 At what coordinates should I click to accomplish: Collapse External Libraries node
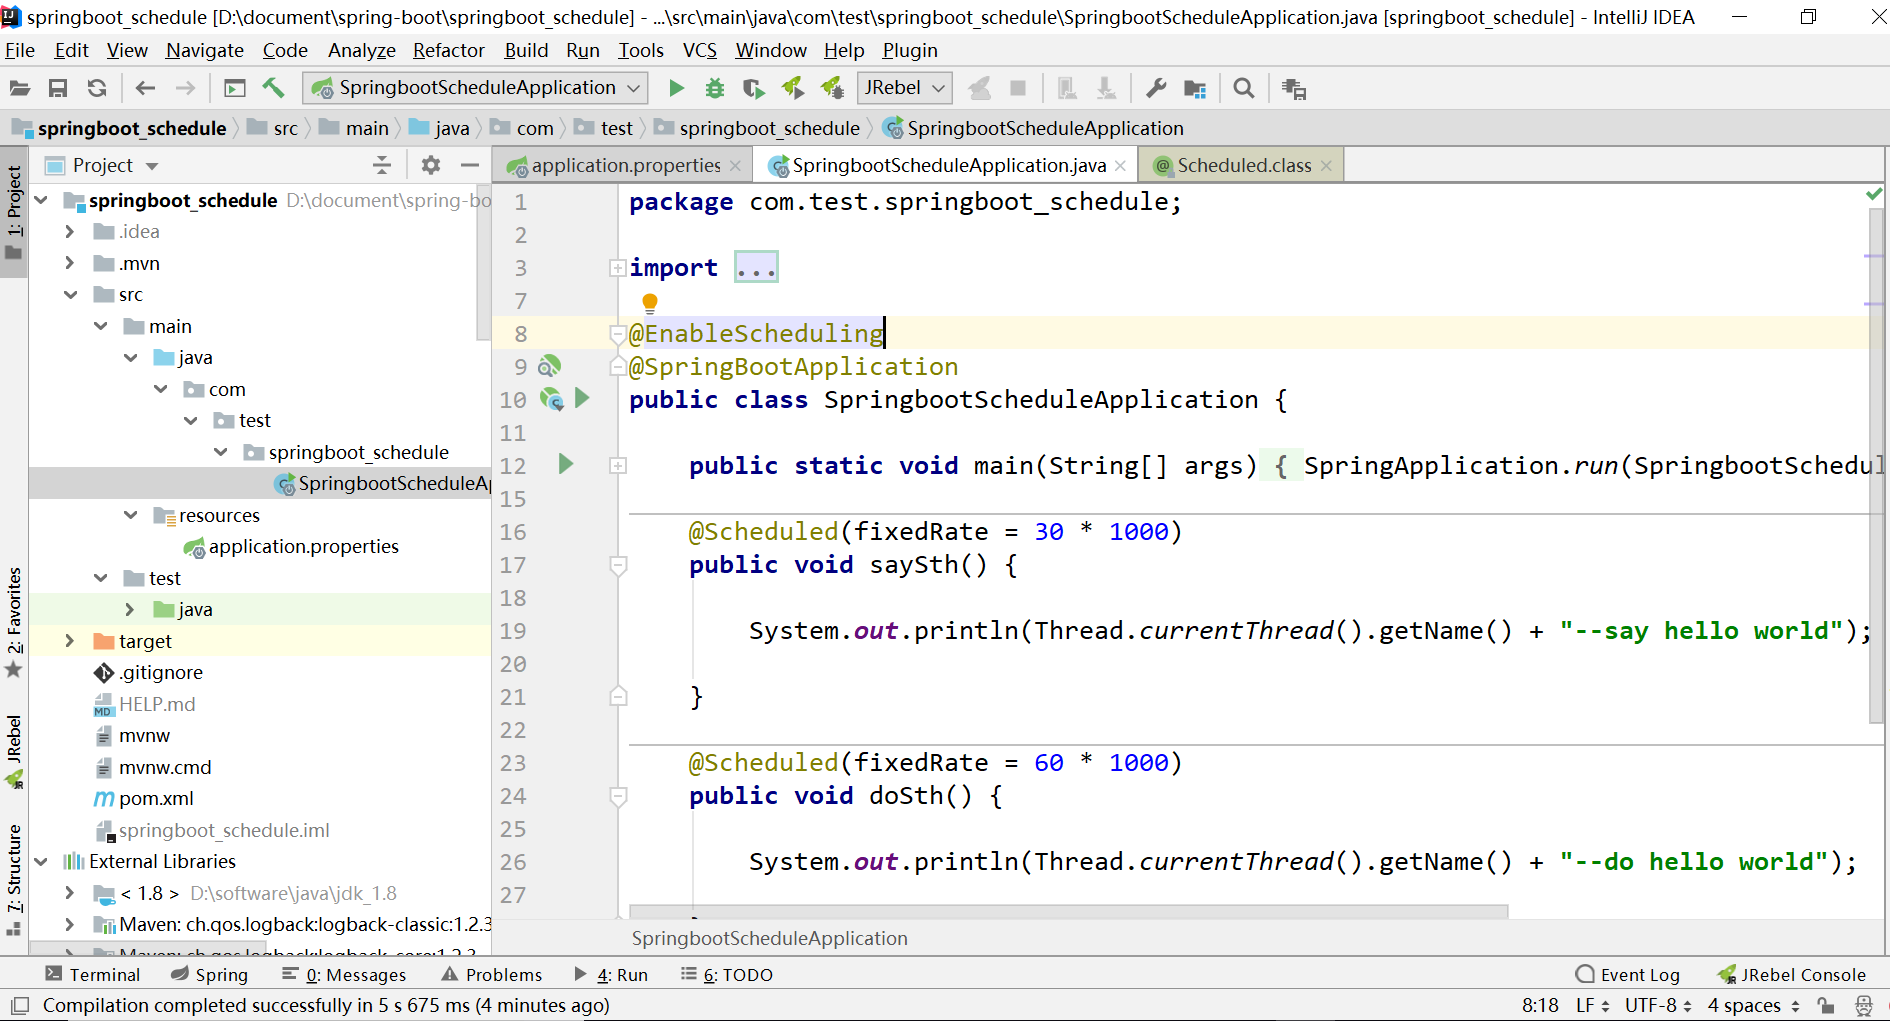40,861
